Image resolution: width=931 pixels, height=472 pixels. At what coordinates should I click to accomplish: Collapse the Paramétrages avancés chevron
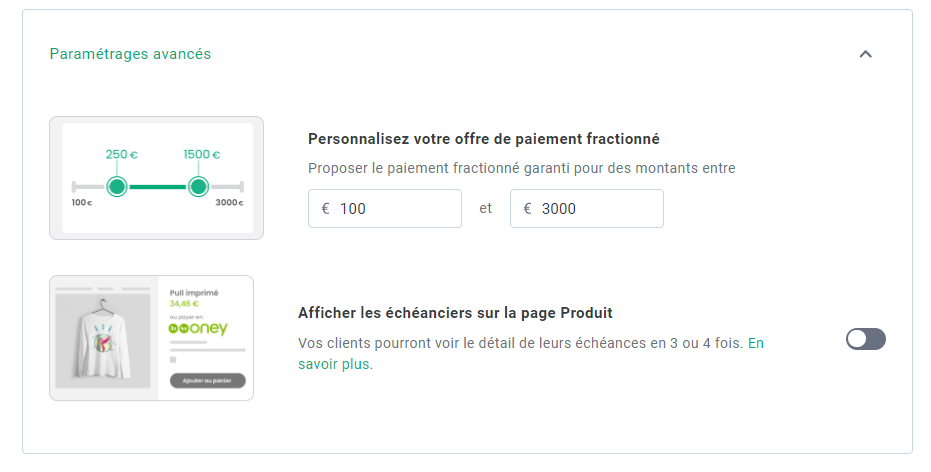pyautogui.click(x=865, y=54)
